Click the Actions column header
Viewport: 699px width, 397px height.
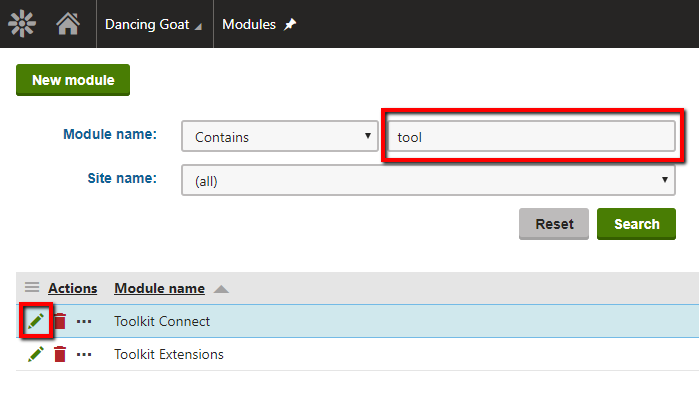click(x=73, y=288)
